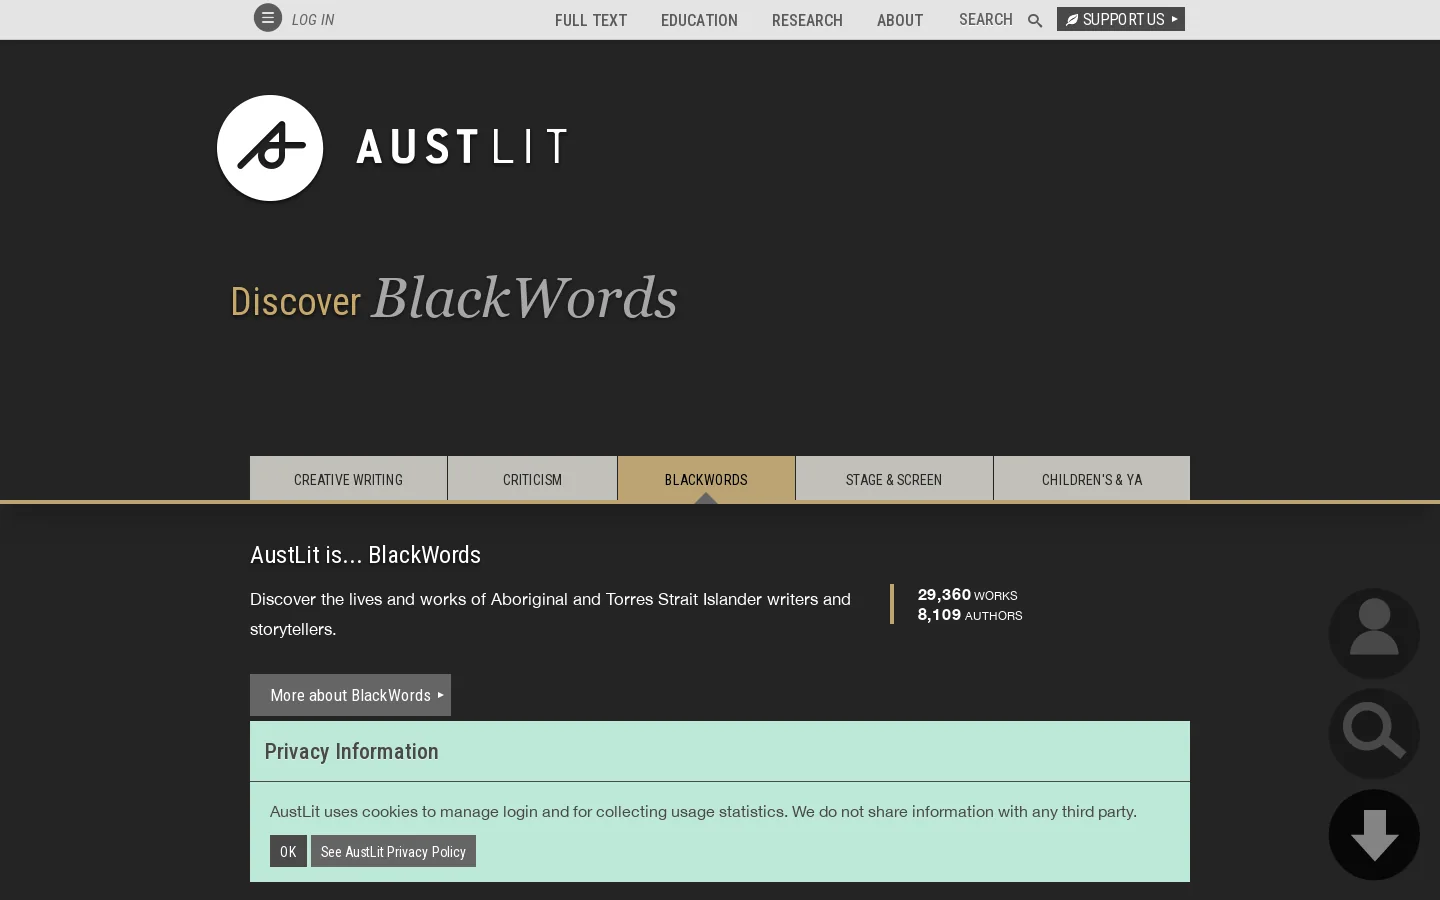Open the floating large search icon
This screenshot has width=1440, height=900.
[x=1374, y=733]
